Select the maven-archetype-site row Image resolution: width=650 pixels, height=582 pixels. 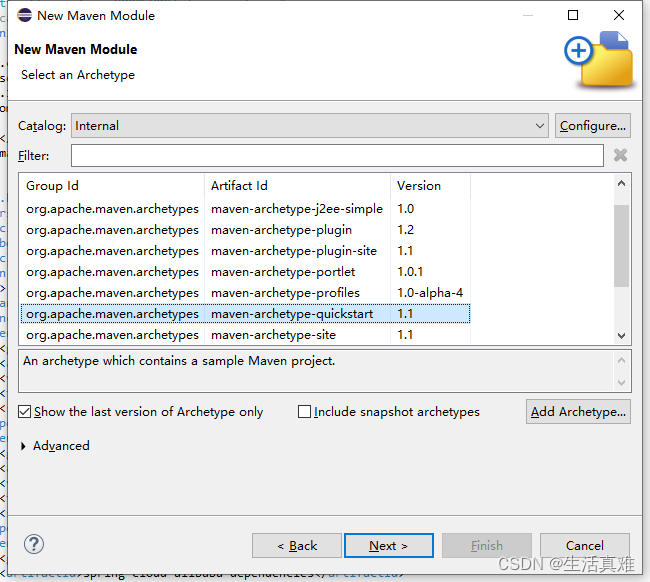pos(245,335)
